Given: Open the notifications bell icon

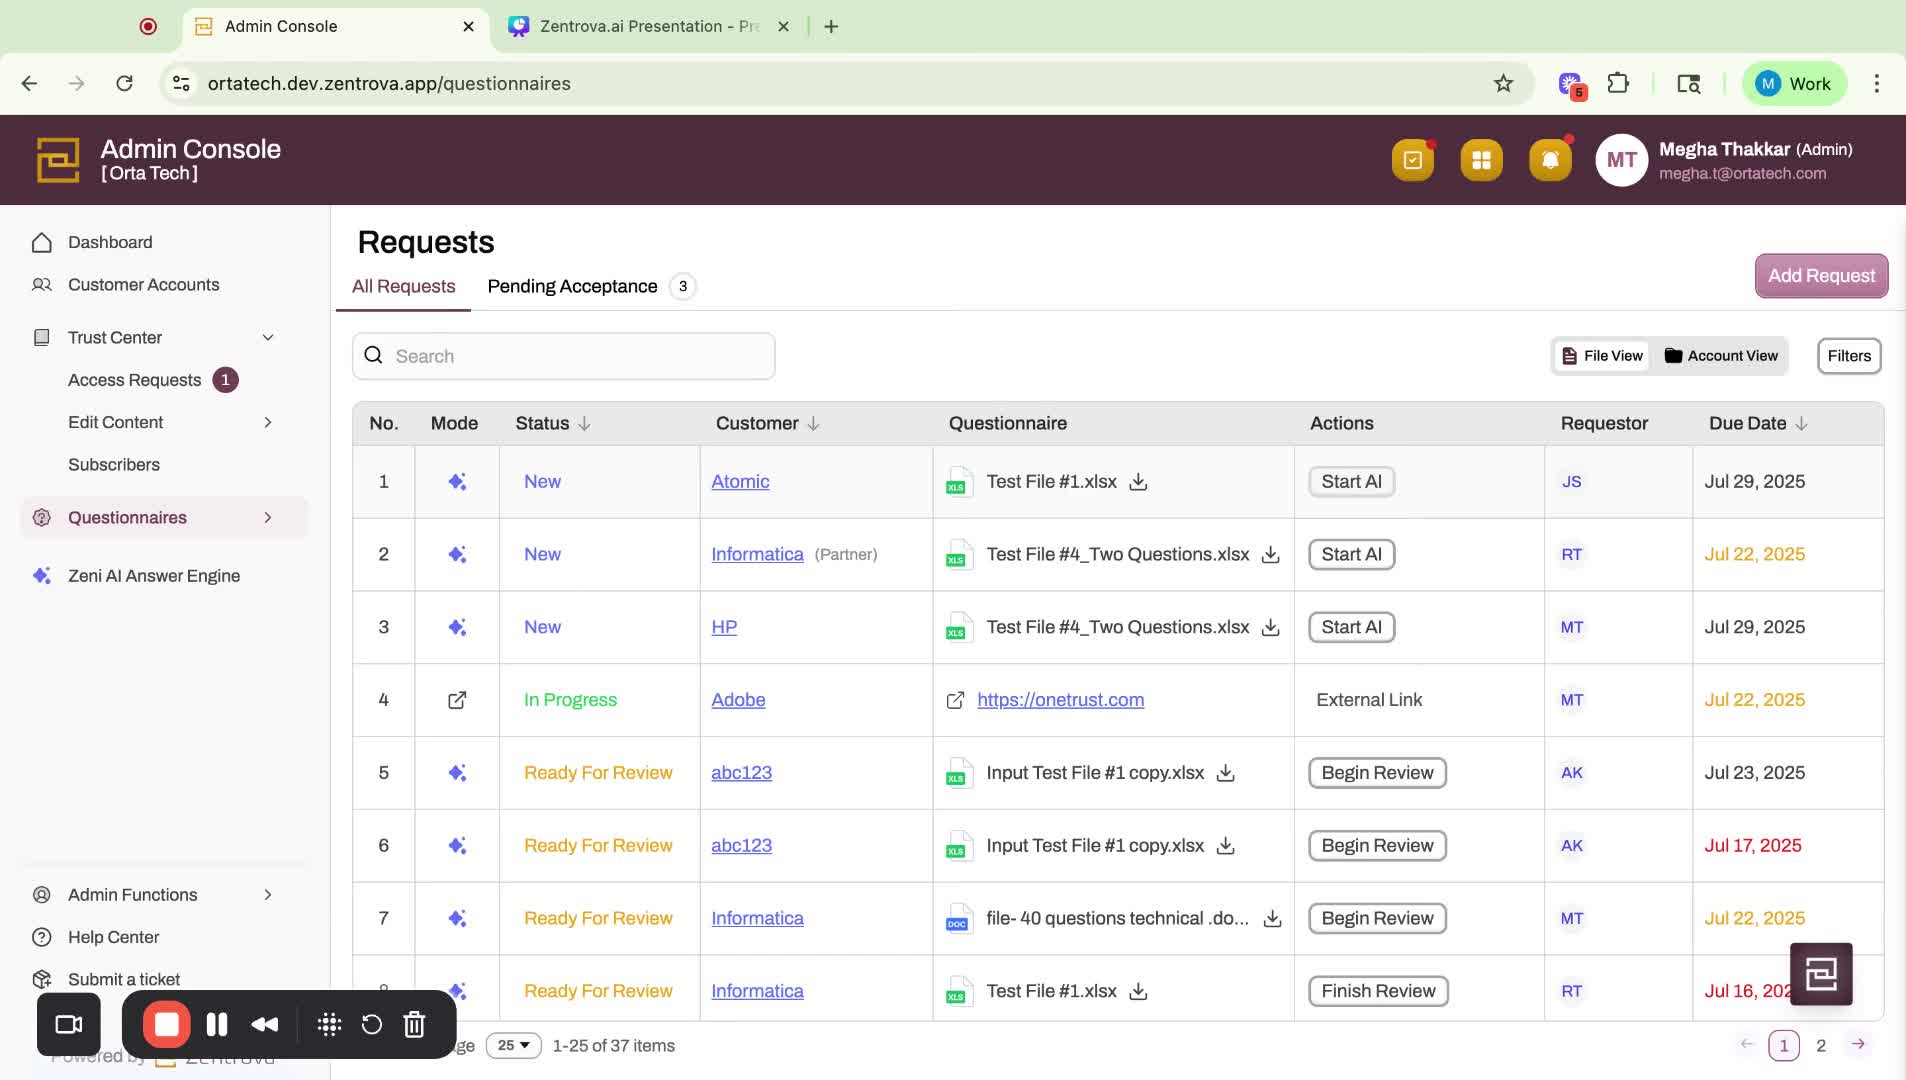Looking at the screenshot, I should click(1550, 160).
